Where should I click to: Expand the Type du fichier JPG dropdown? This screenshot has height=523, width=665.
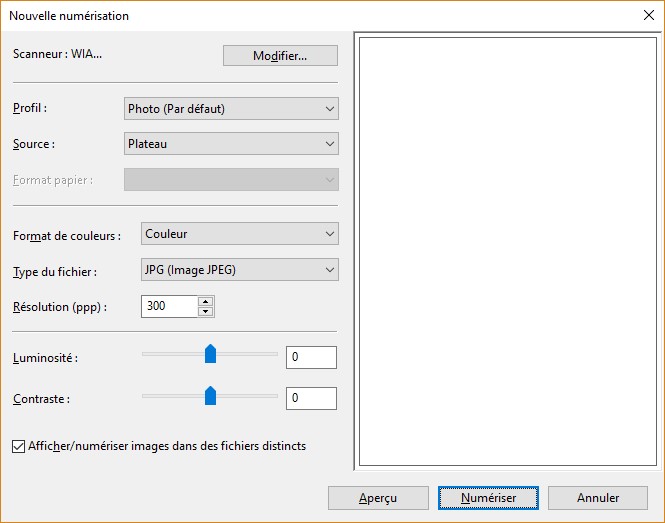[x=240, y=269]
